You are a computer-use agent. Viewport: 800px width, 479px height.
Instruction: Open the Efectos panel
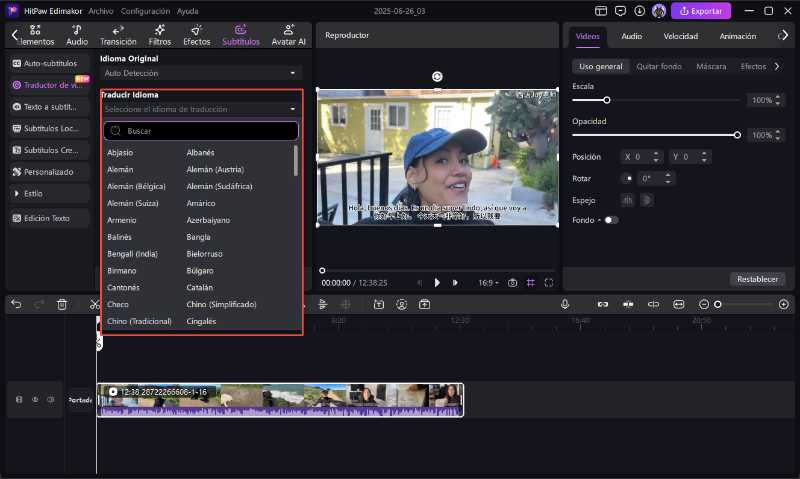pos(196,35)
